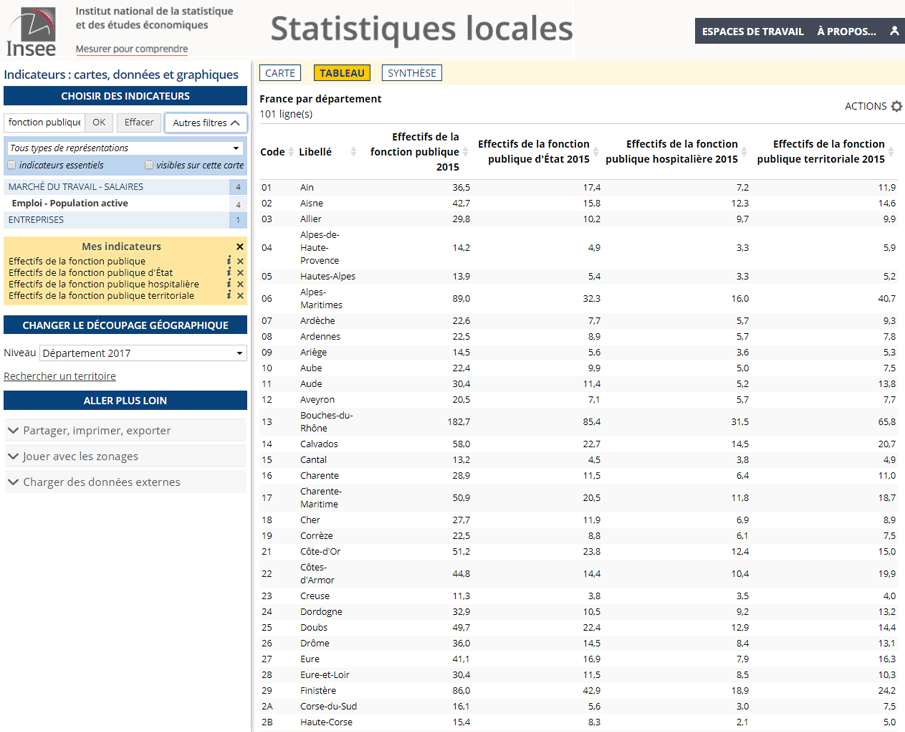This screenshot has height=732, width=905.
Task: Select MARCHÉ DU TRAVAIL - SALAIRES category
Action: tap(125, 186)
